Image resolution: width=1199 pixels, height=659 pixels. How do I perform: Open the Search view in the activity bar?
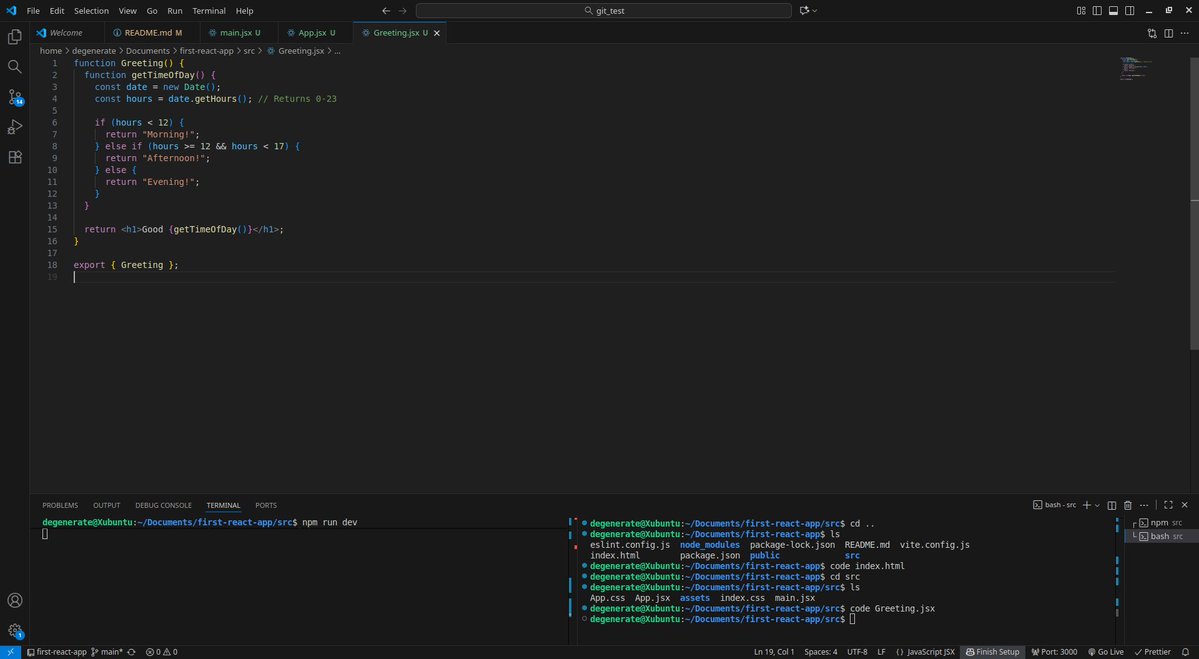pyautogui.click(x=15, y=67)
